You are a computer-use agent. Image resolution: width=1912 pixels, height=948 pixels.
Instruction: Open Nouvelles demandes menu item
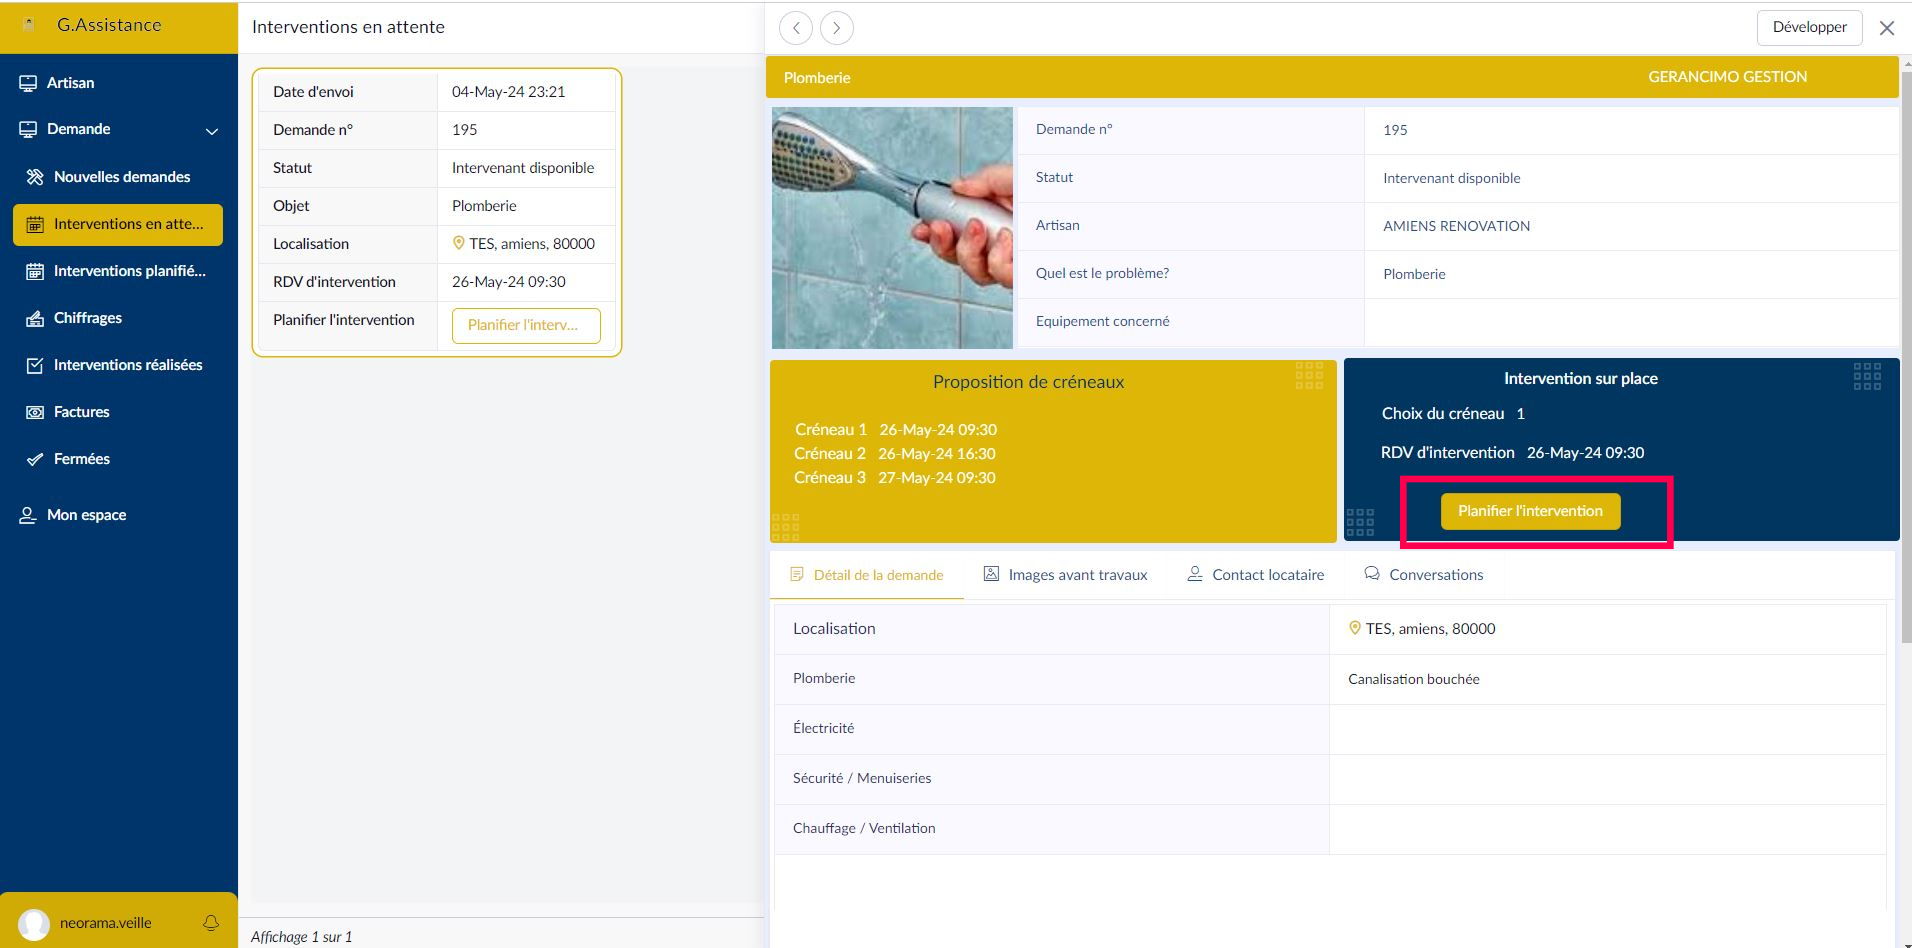121,177
